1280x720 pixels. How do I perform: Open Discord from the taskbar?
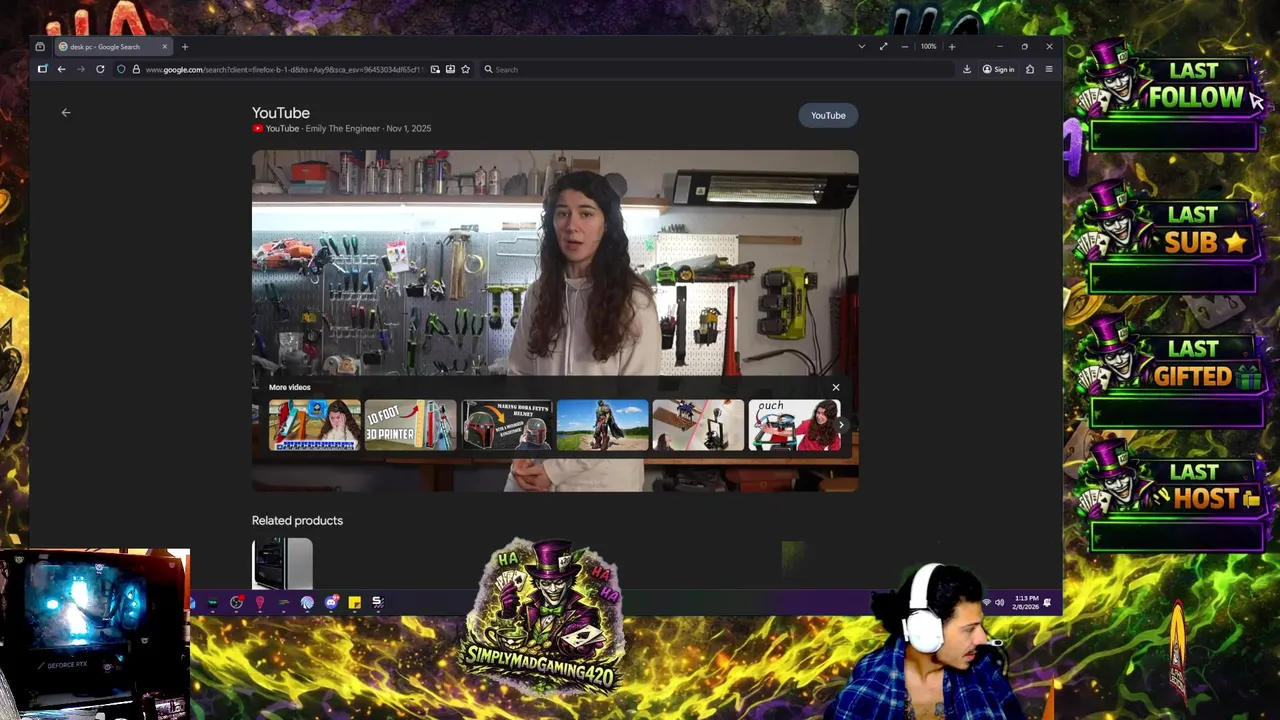coord(331,602)
